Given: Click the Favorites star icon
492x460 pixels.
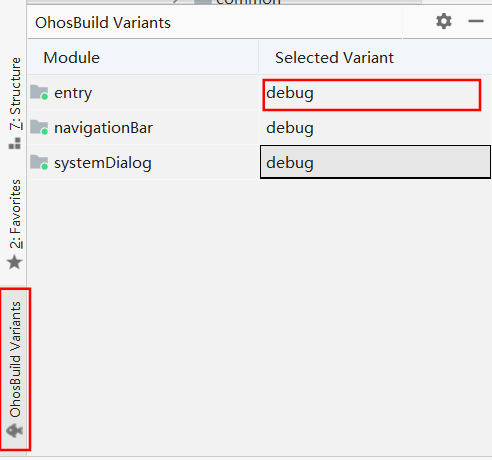Looking at the screenshot, I should (x=15, y=262).
